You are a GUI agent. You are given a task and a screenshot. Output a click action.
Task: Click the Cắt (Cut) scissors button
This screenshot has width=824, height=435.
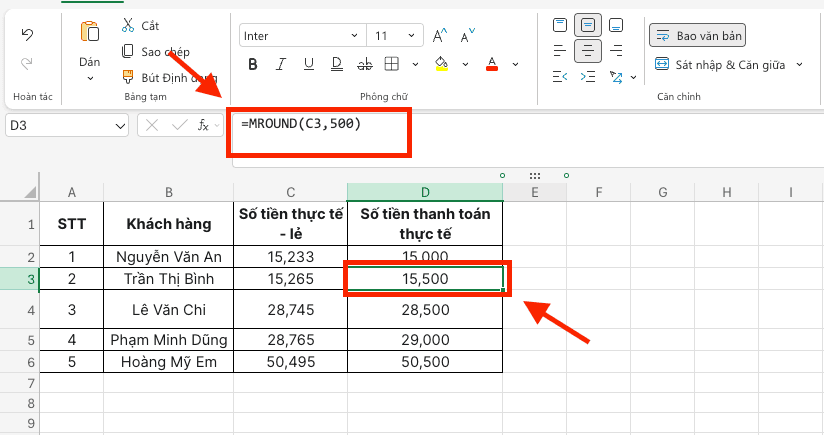(x=140, y=25)
